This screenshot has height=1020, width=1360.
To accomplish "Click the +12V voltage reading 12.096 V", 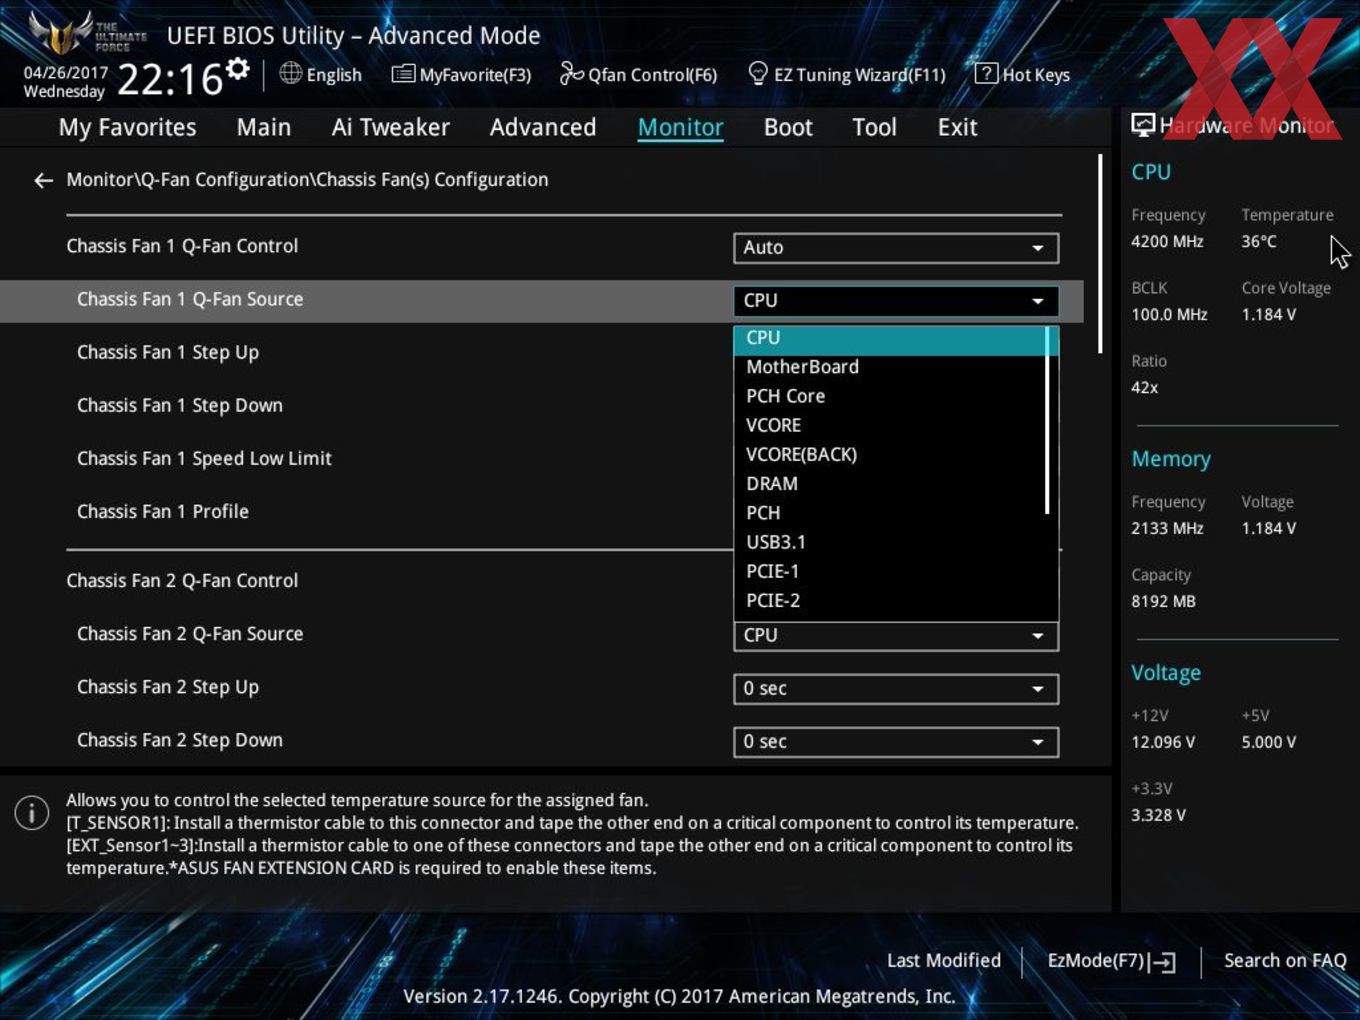I will click(1163, 742).
